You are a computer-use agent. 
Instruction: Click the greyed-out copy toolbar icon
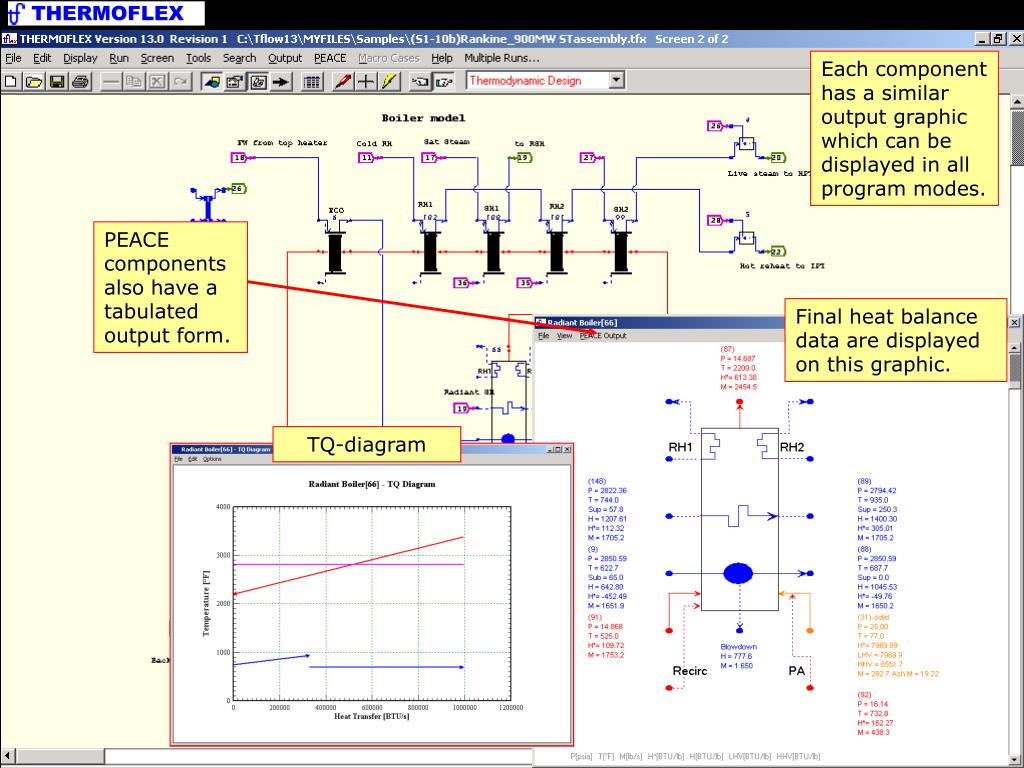(134, 82)
